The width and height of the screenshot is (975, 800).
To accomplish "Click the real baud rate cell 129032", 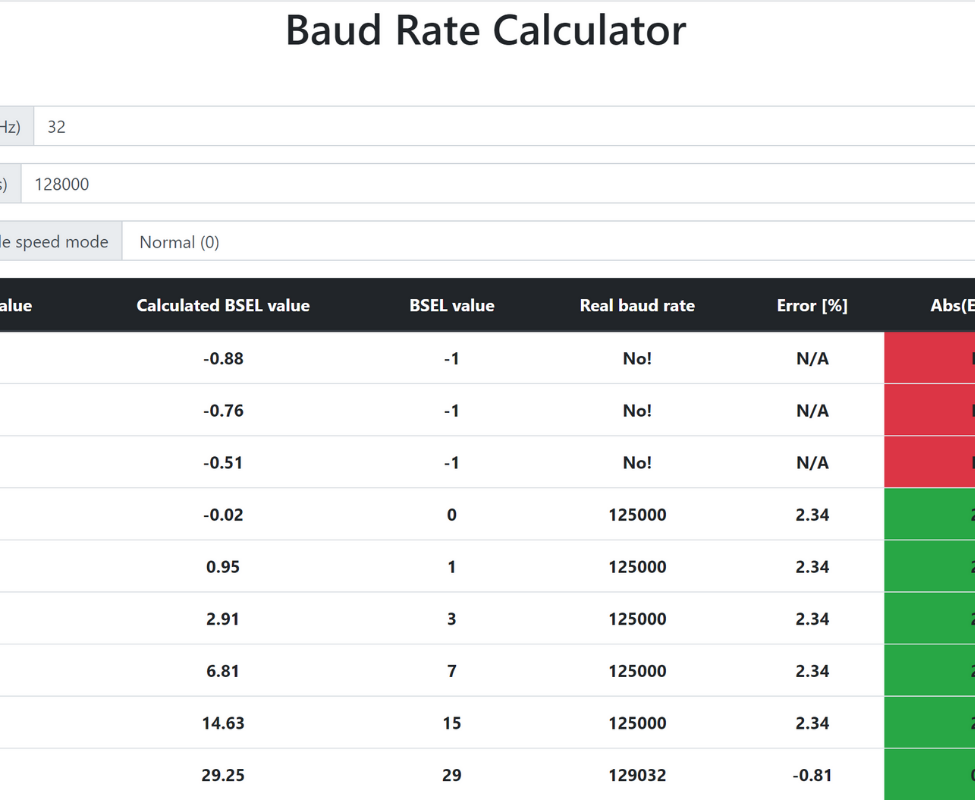I will click(x=637, y=775).
